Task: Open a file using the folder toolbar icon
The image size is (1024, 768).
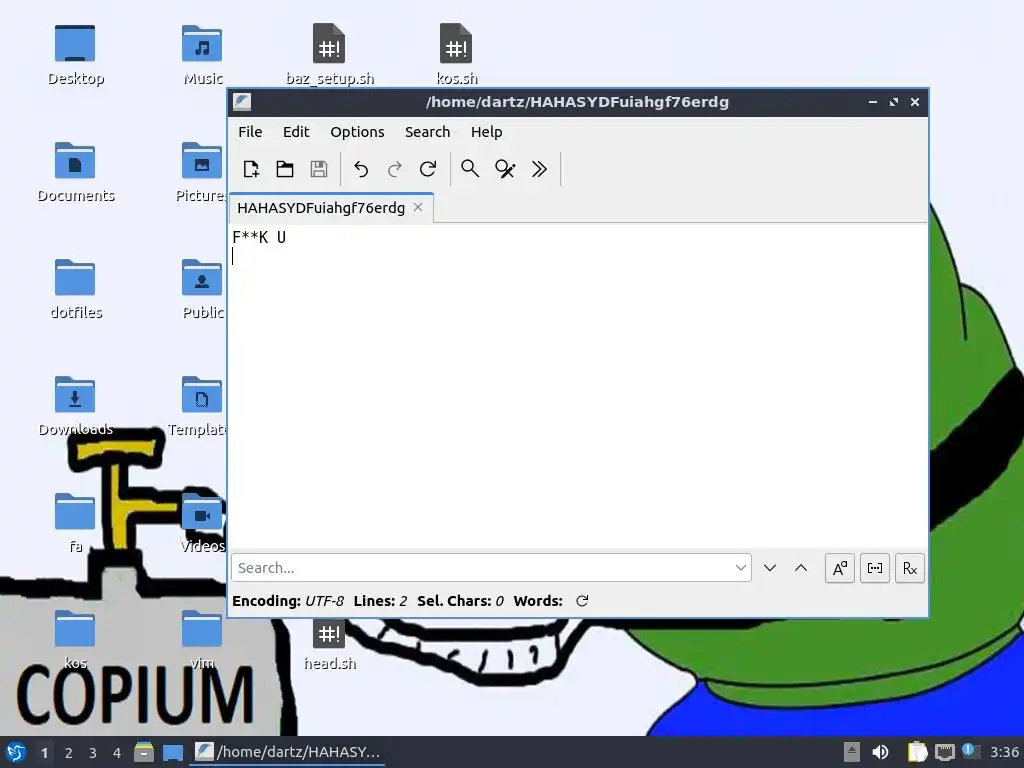Action: coord(285,169)
